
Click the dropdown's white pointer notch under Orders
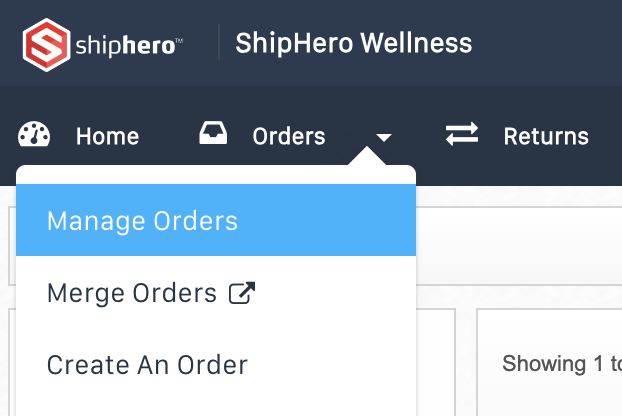click(x=367, y=156)
